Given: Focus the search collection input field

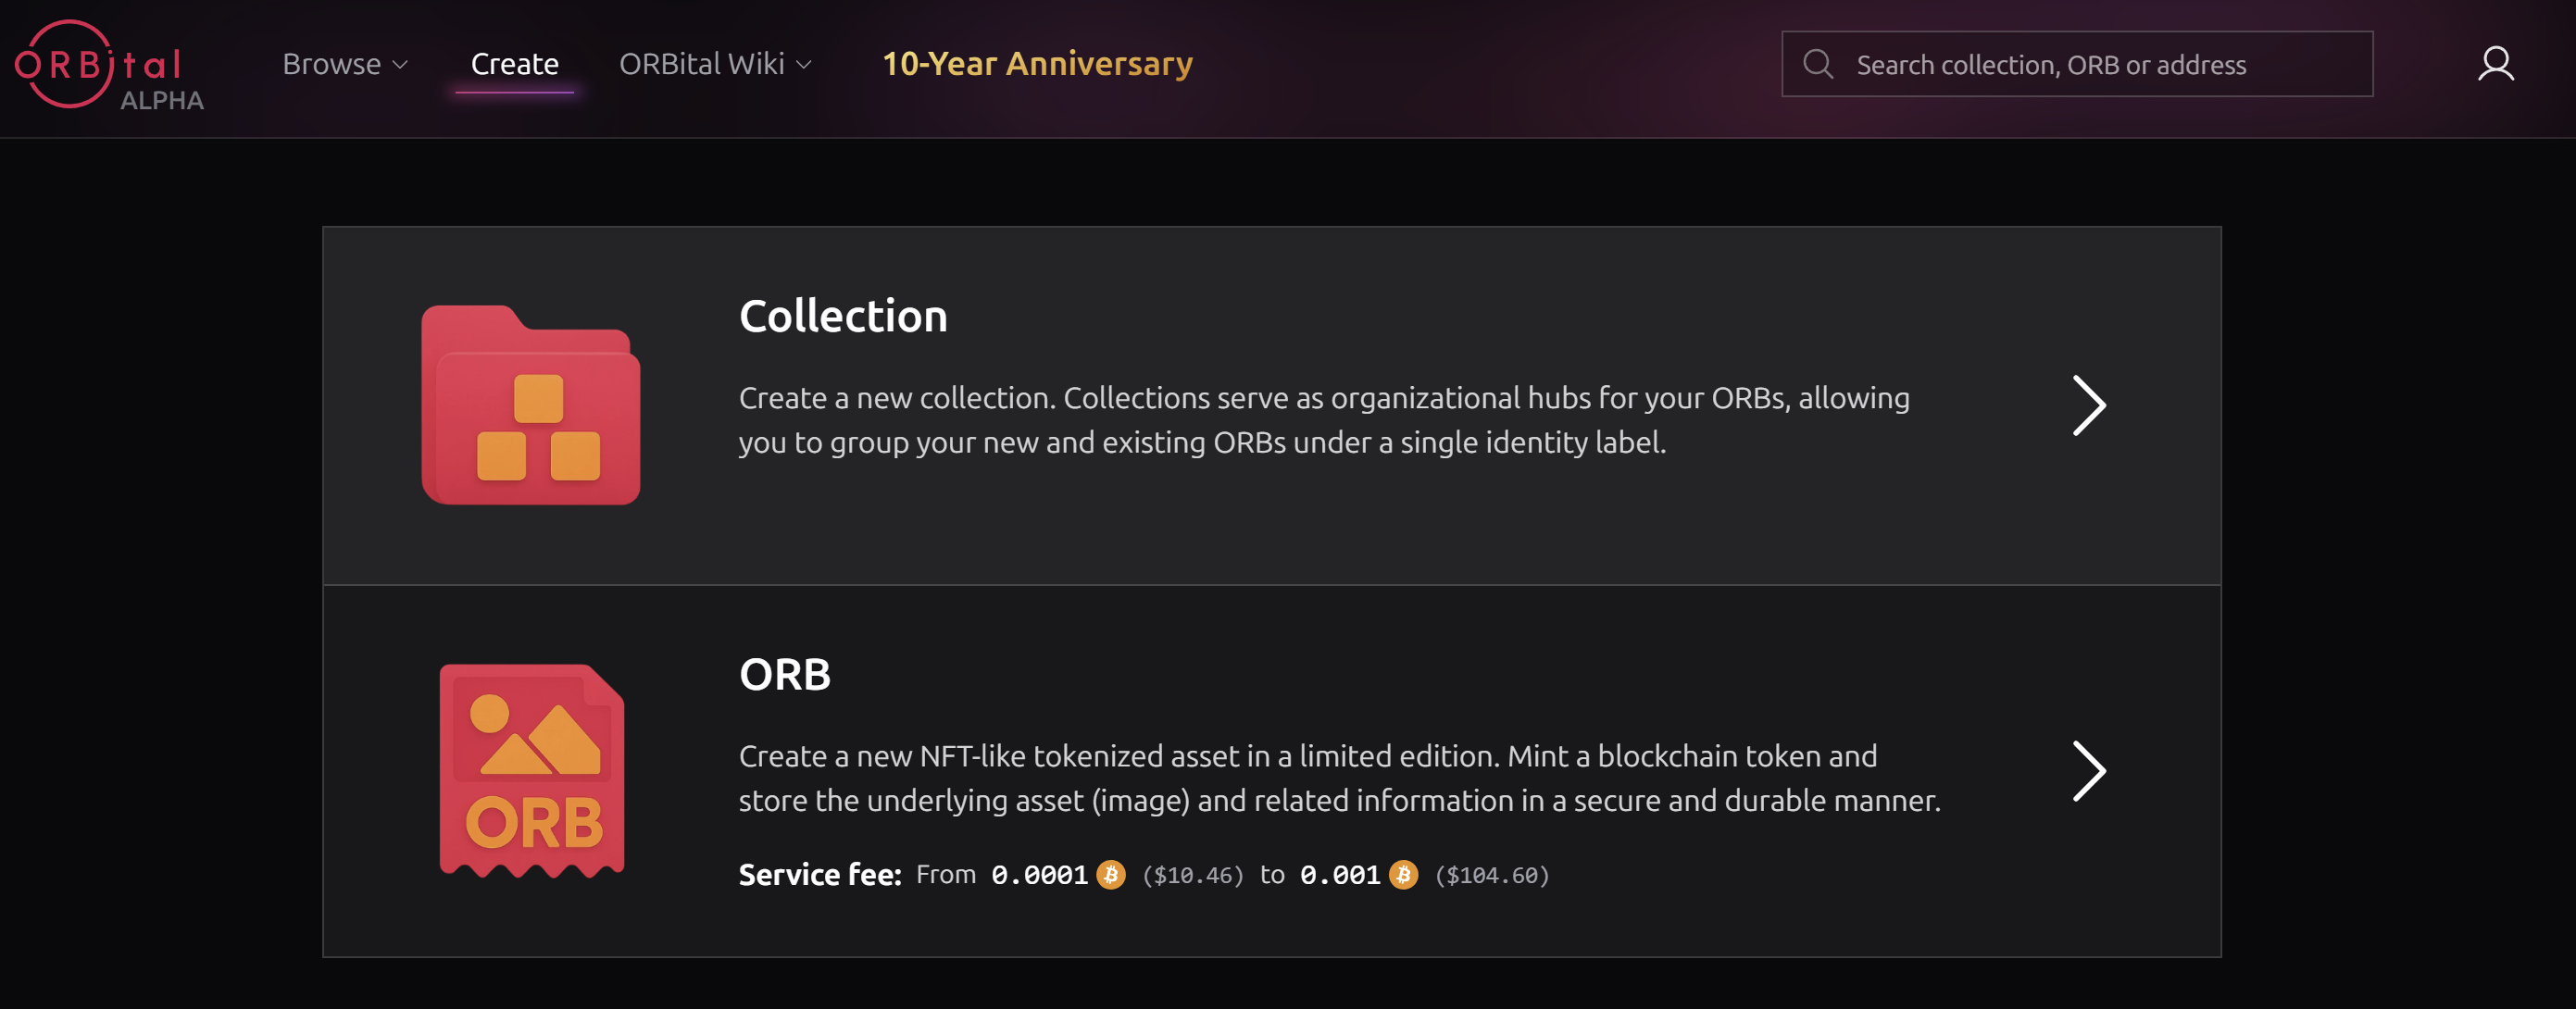Looking at the screenshot, I should [x=2076, y=64].
